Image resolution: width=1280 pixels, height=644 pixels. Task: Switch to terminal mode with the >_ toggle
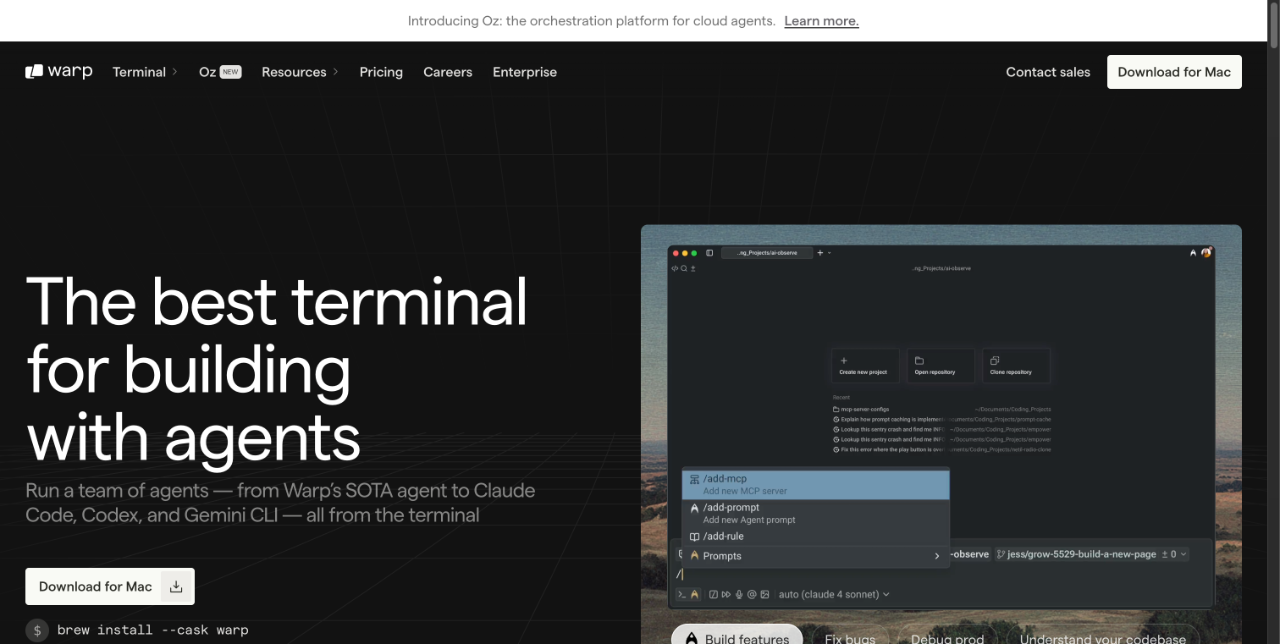pyautogui.click(x=681, y=594)
